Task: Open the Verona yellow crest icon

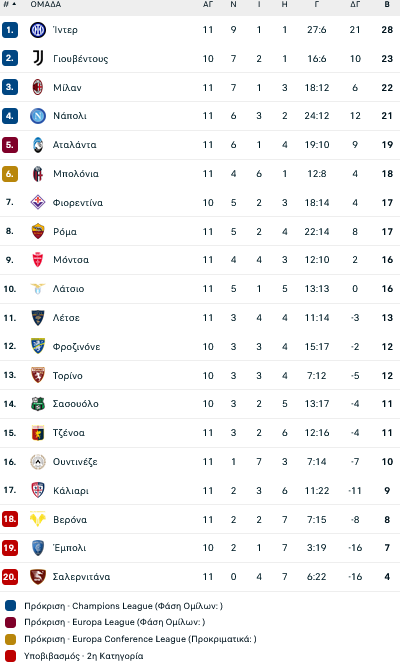Action: [38, 519]
